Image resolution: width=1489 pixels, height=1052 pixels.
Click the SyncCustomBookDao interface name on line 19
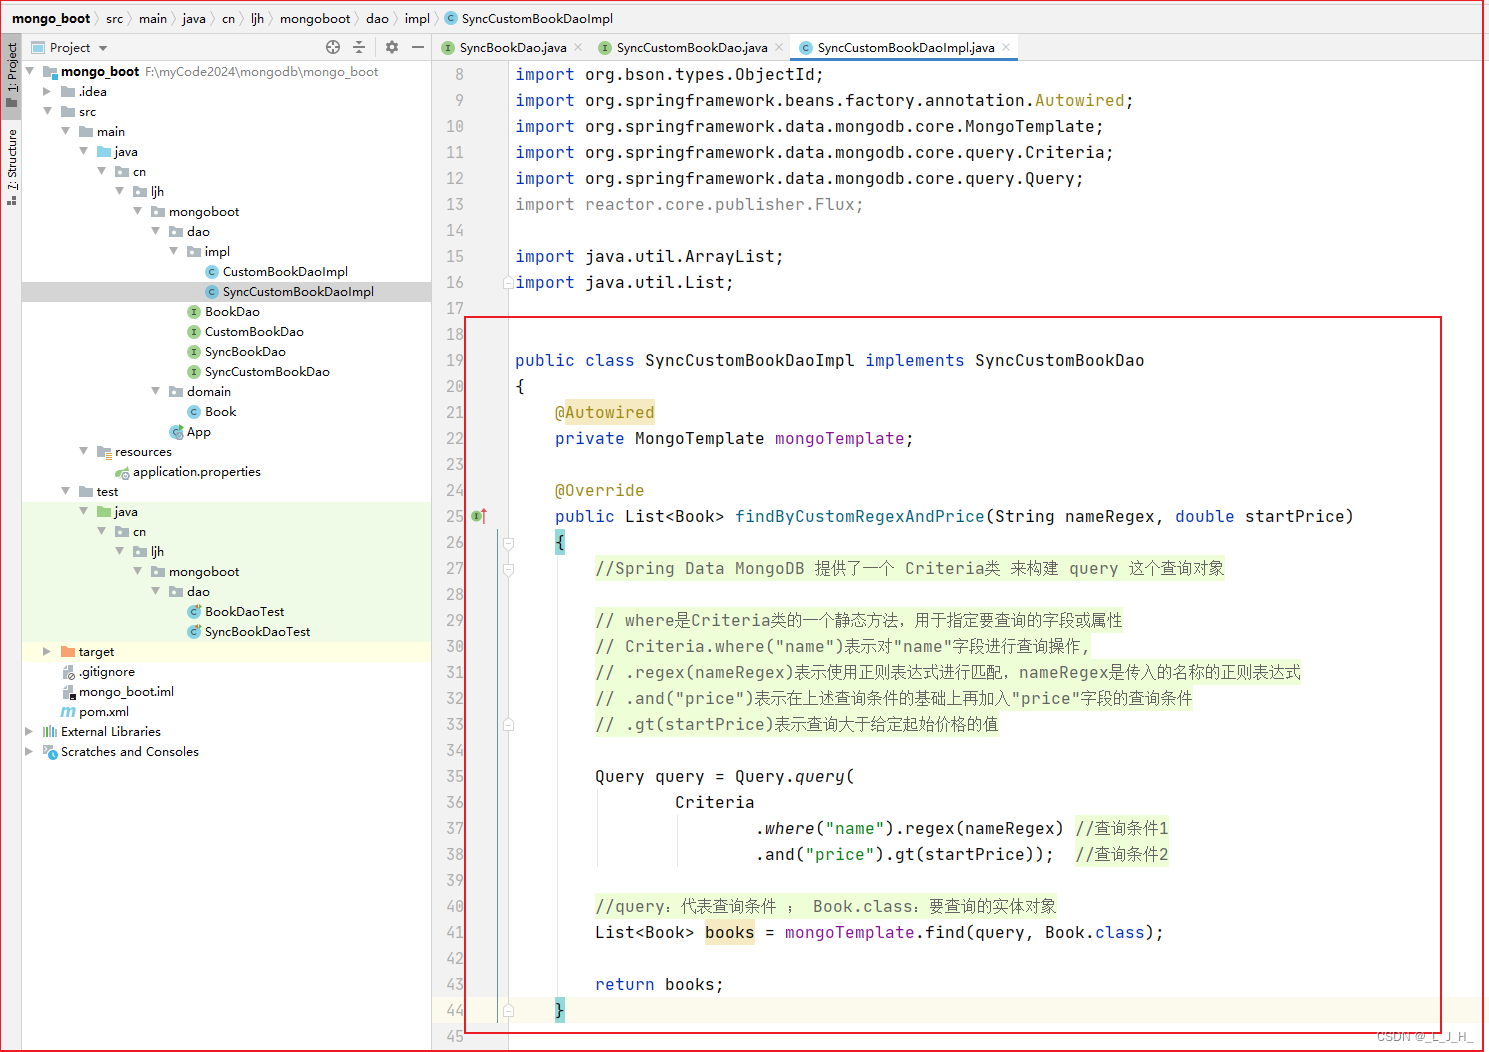pos(1059,360)
